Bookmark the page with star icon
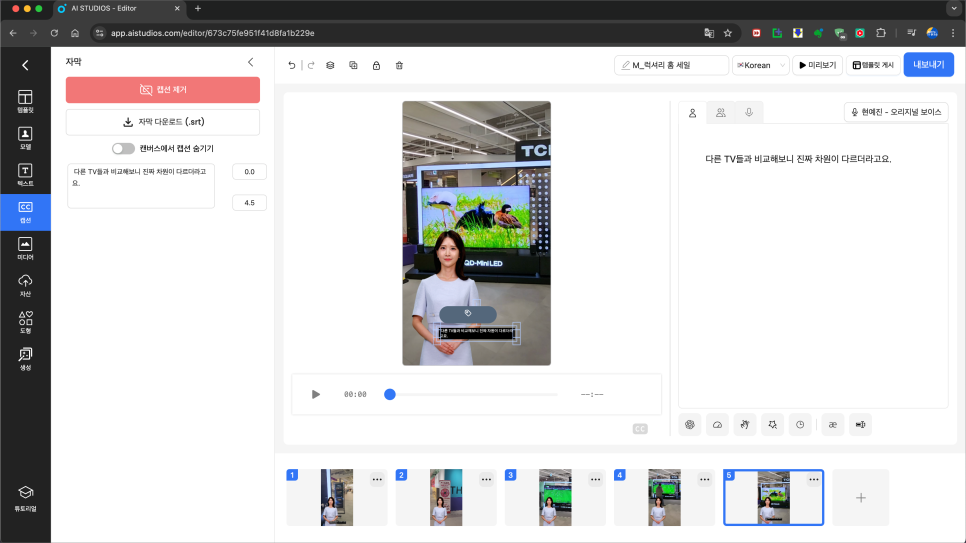 point(728,33)
